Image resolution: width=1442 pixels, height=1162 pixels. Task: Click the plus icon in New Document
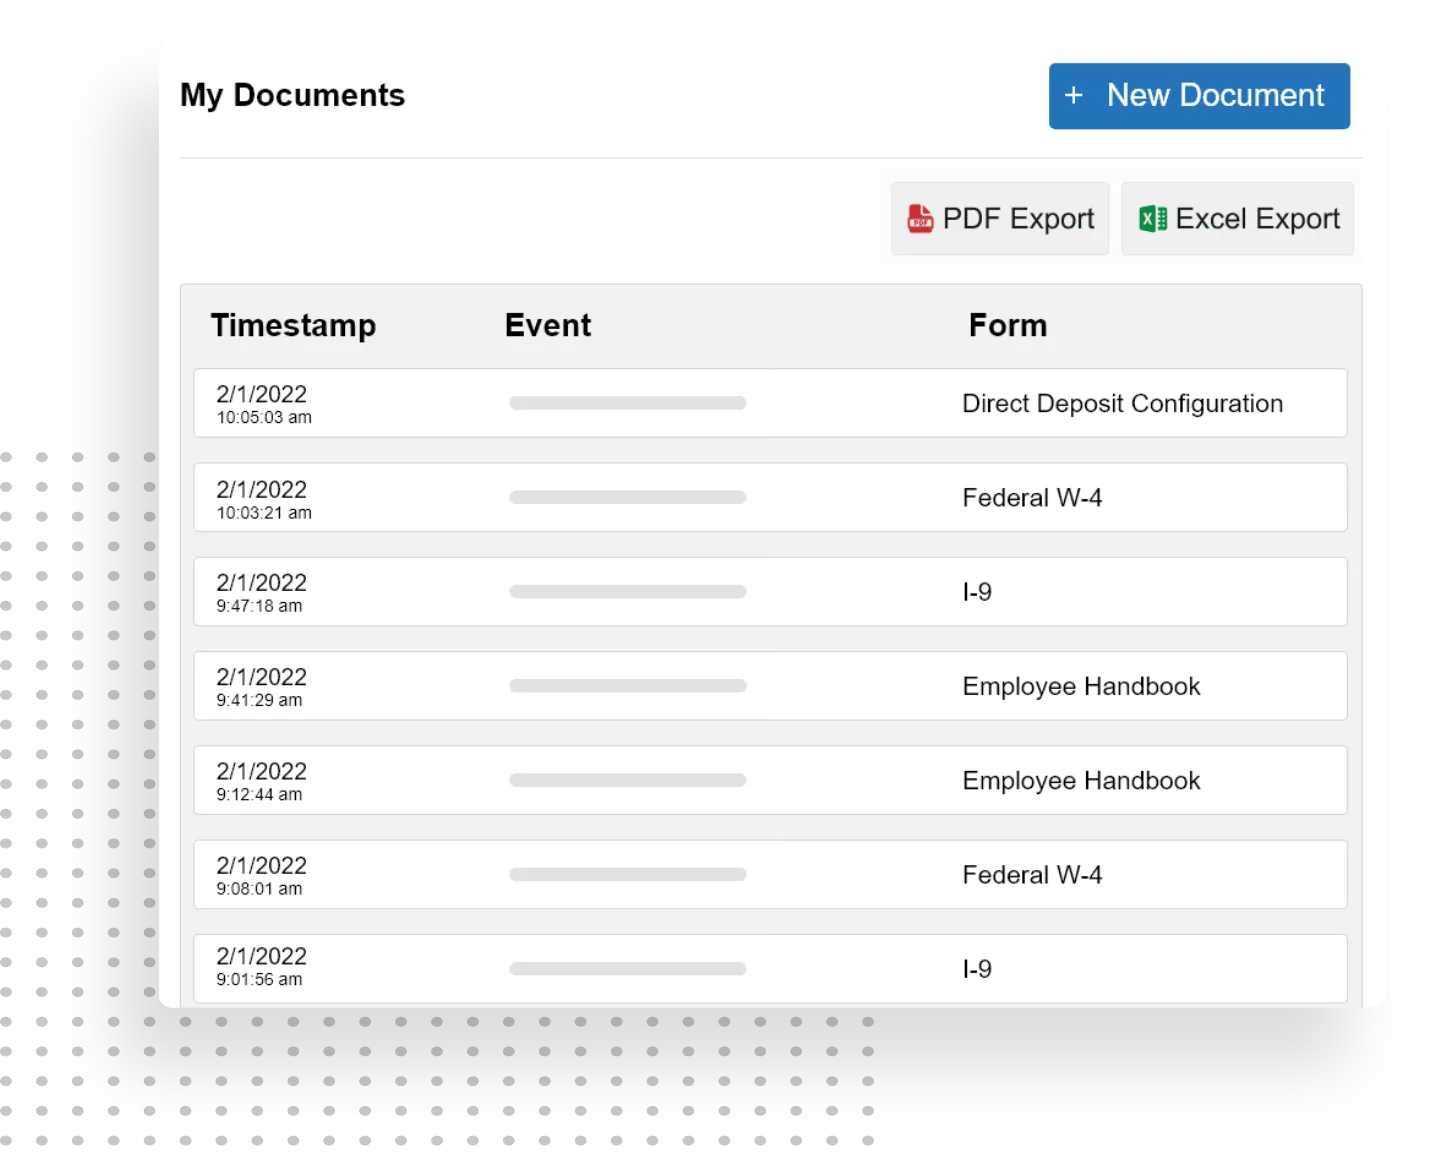coord(1073,95)
